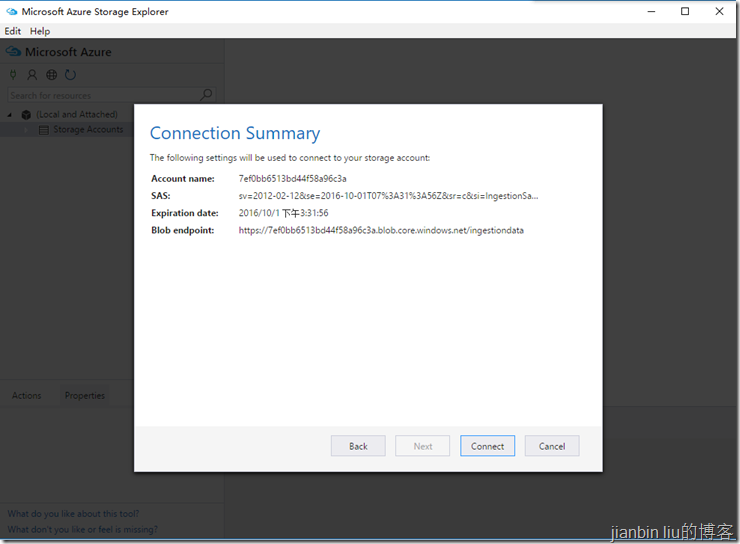Open the 'What do you like about this tool?' link
This screenshot has width=740, height=544.
point(73,513)
